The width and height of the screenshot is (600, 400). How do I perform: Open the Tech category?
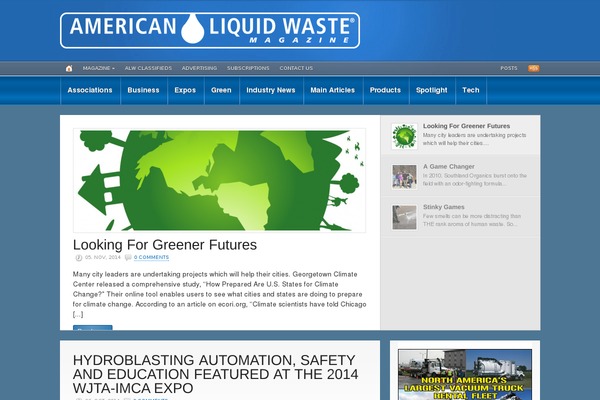pos(471,90)
